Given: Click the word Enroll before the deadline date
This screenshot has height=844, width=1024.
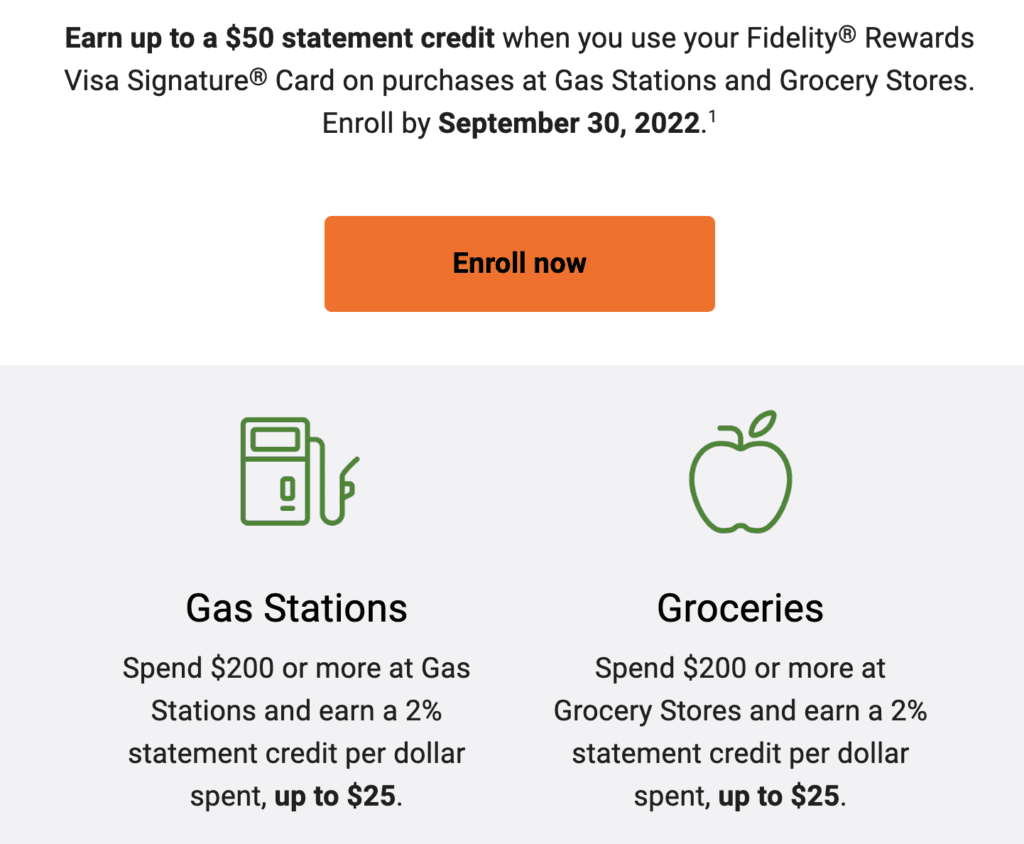Looking at the screenshot, I should coord(357,123).
